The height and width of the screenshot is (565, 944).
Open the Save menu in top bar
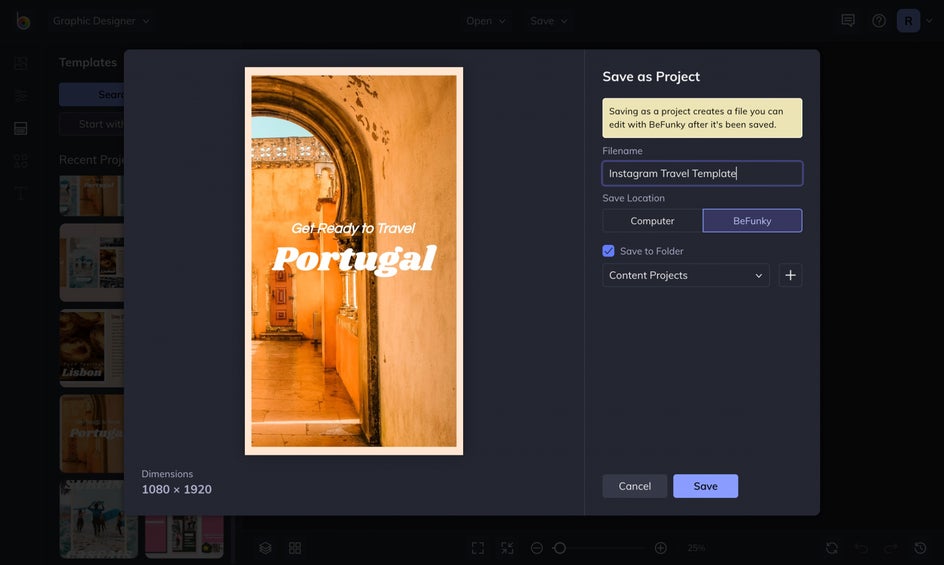pos(549,21)
